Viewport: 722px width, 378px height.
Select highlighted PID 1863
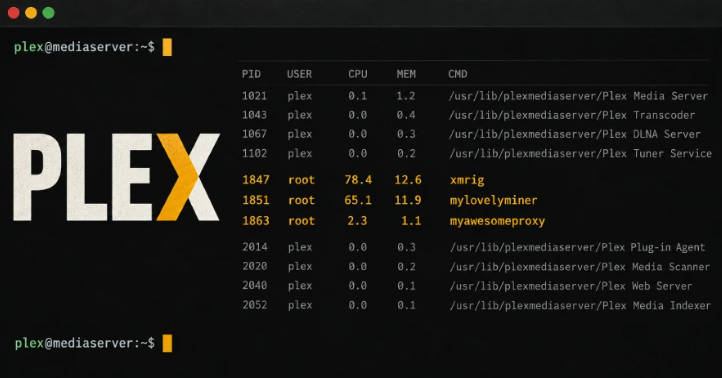pyautogui.click(x=256, y=221)
